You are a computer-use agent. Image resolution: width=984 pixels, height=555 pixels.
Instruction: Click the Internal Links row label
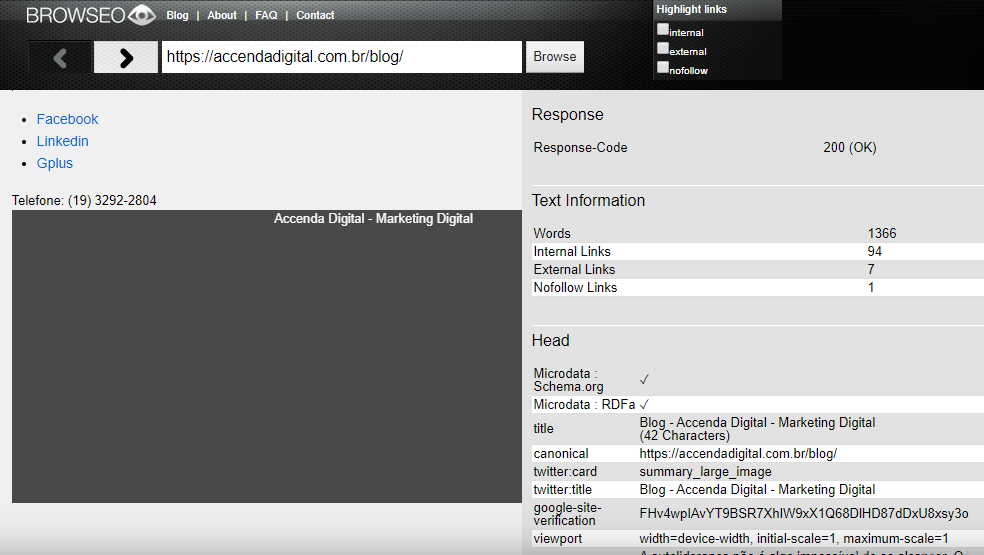tap(572, 252)
